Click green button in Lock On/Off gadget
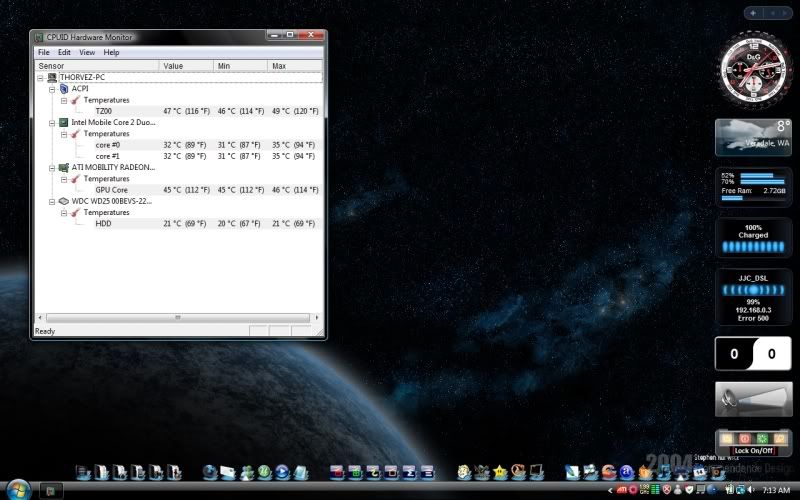Screen dimensions: 800x500 pyautogui.click(x=762, y=438)
